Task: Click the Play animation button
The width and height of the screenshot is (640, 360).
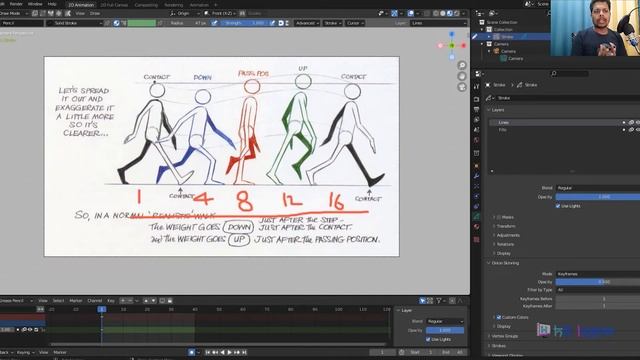Action: [x=229, y=352]
